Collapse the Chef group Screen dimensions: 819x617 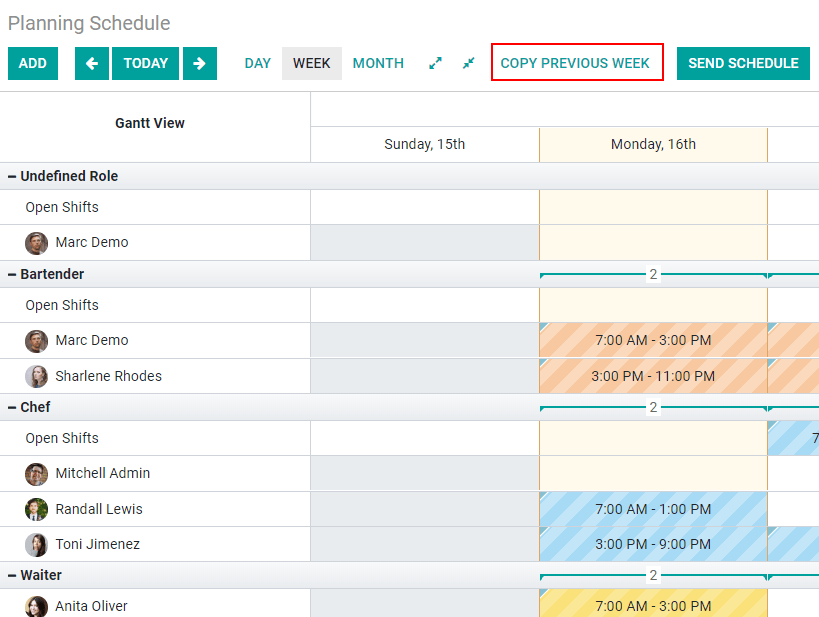pyautogui.click(x=12, y=407)
